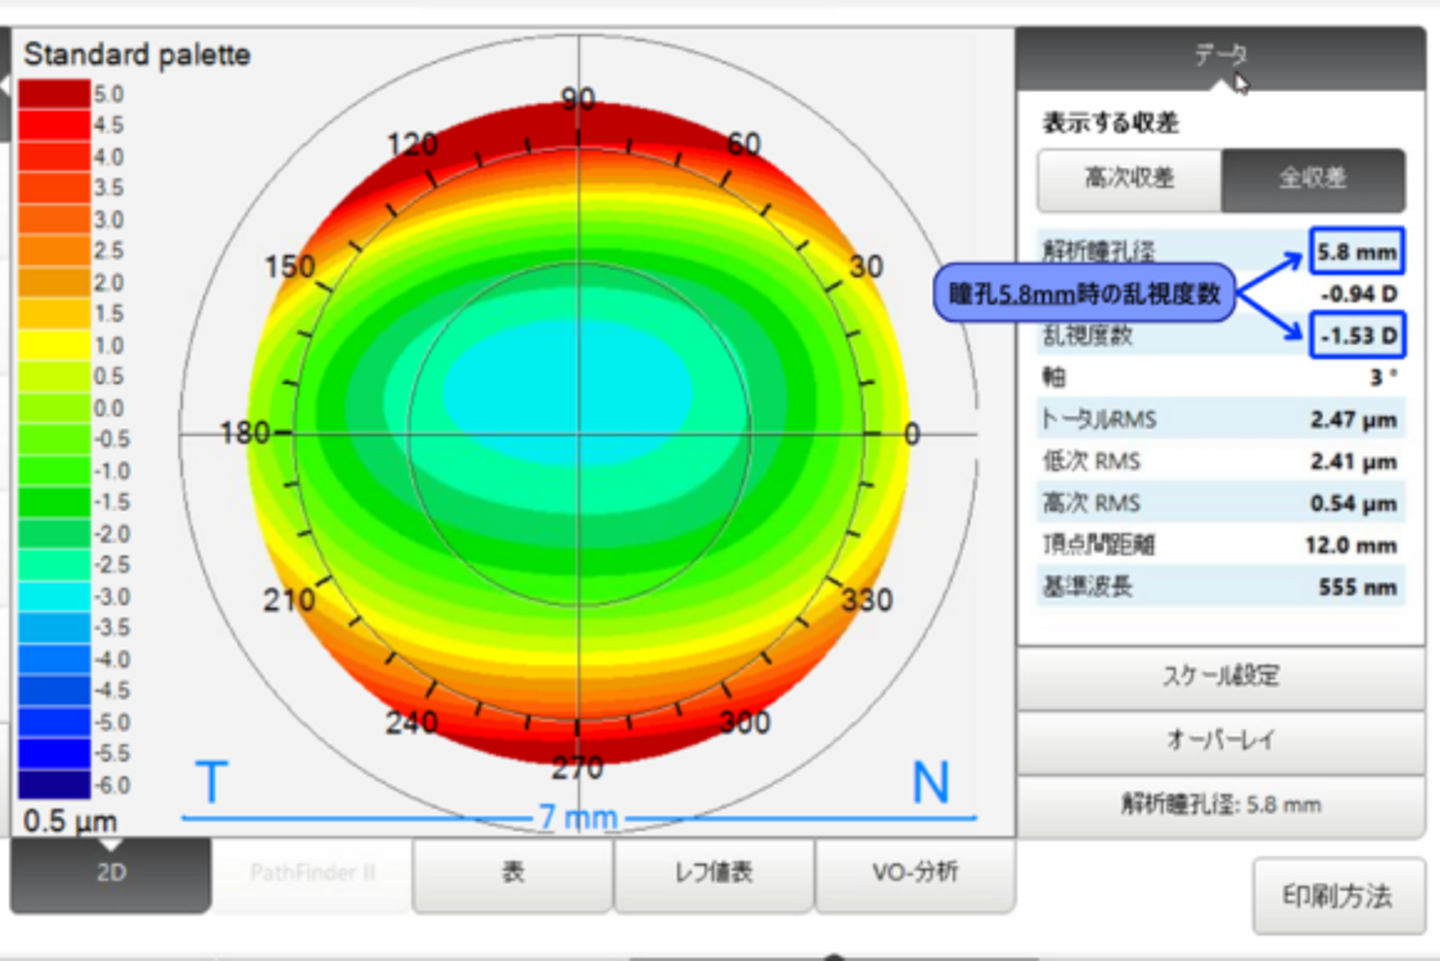
Task: Pick the yellow 1.0 palette swatch
Action: (x=54, y=345)
